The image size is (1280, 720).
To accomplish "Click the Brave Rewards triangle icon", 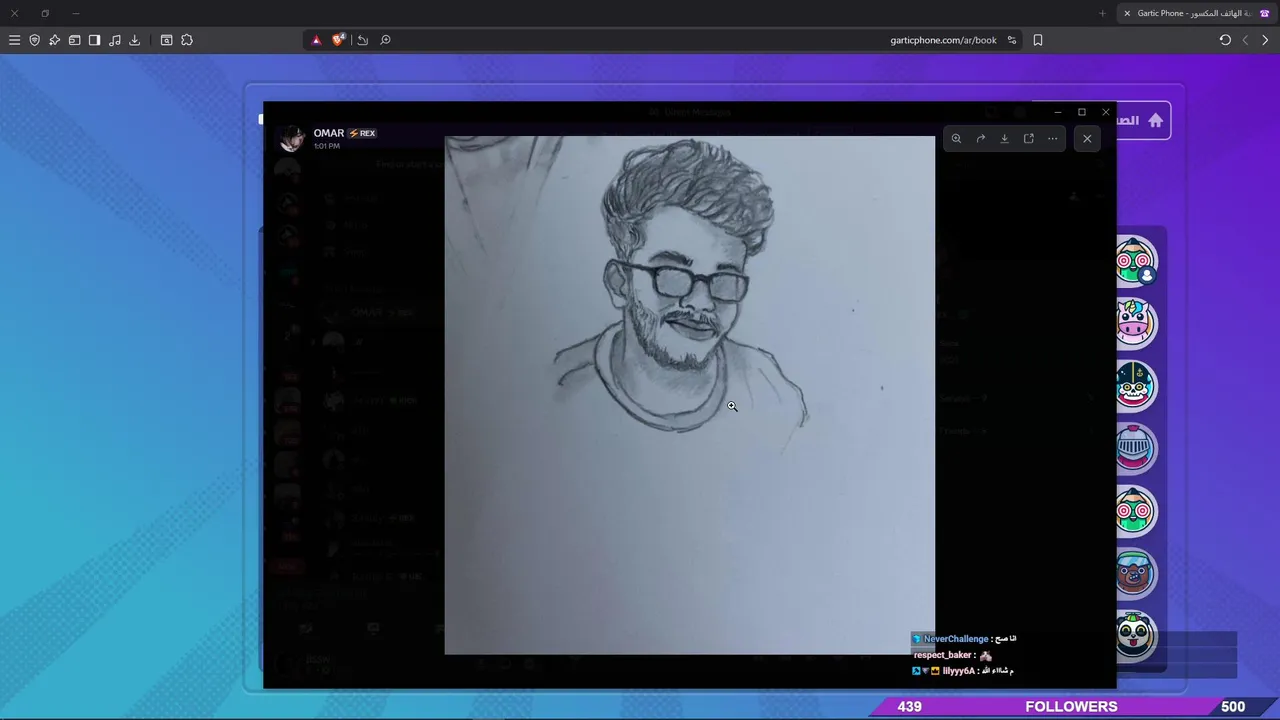I will [x=316, y=40].
